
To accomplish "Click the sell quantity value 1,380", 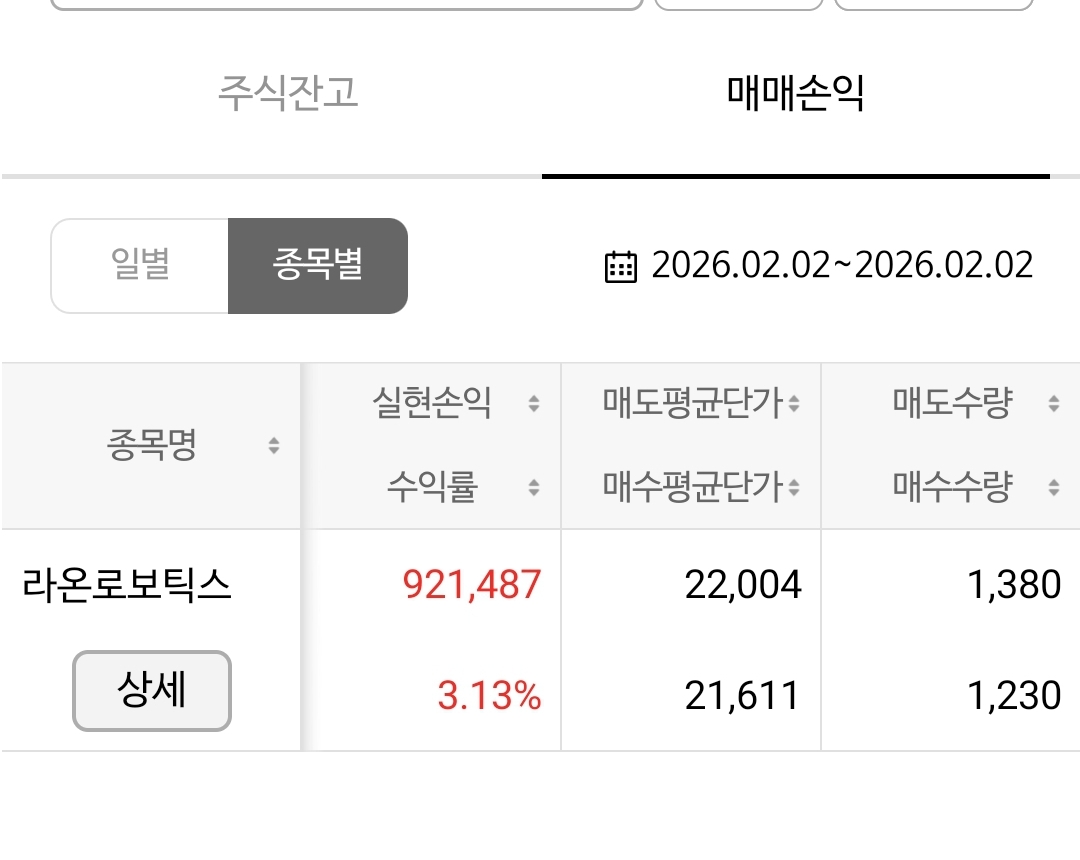I will click(1014, 585).
